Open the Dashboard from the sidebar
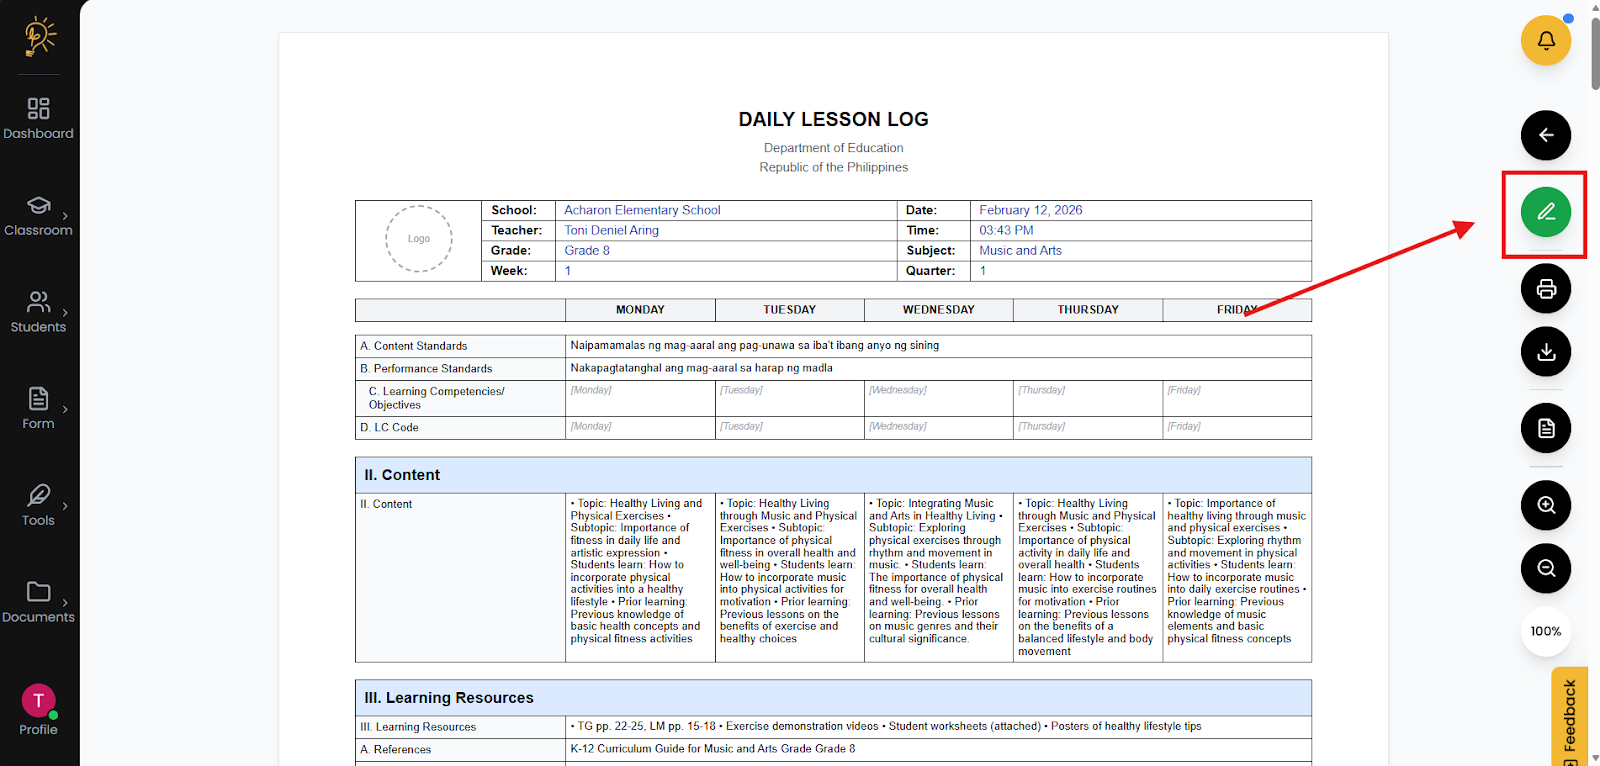 39,118
